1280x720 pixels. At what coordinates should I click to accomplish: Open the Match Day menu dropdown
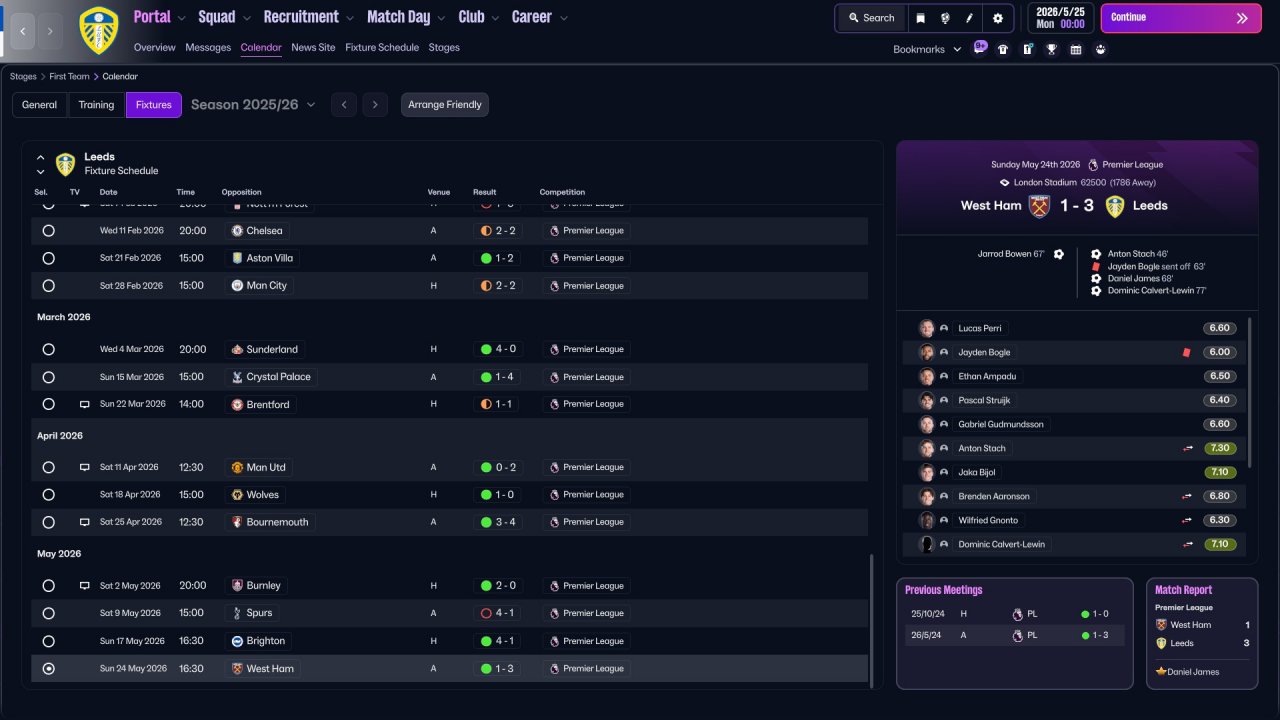(407, 17)
